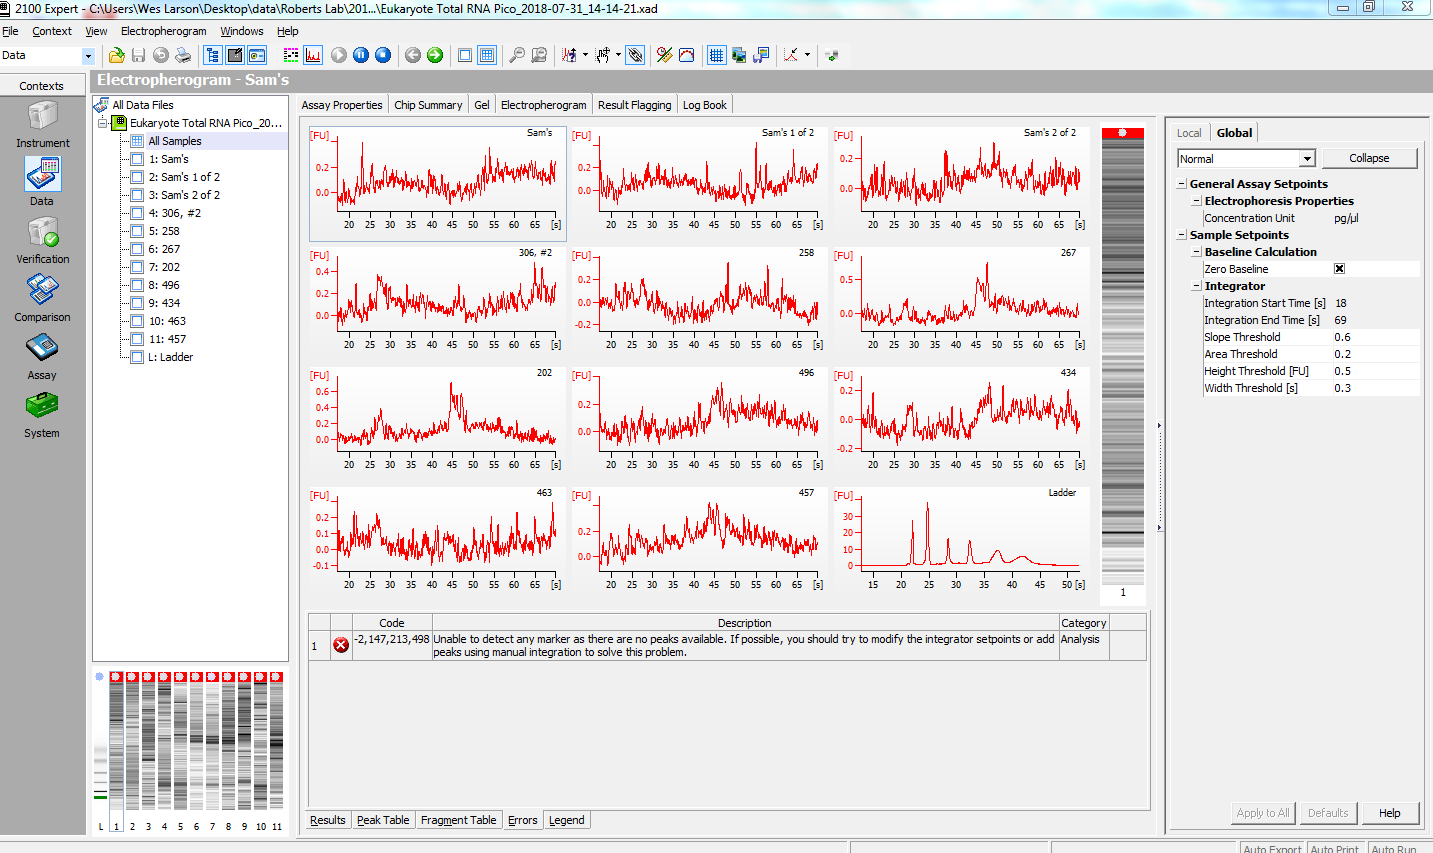Show all wells grid view icon
The image size is (1433, 853).
coord(487,55)
